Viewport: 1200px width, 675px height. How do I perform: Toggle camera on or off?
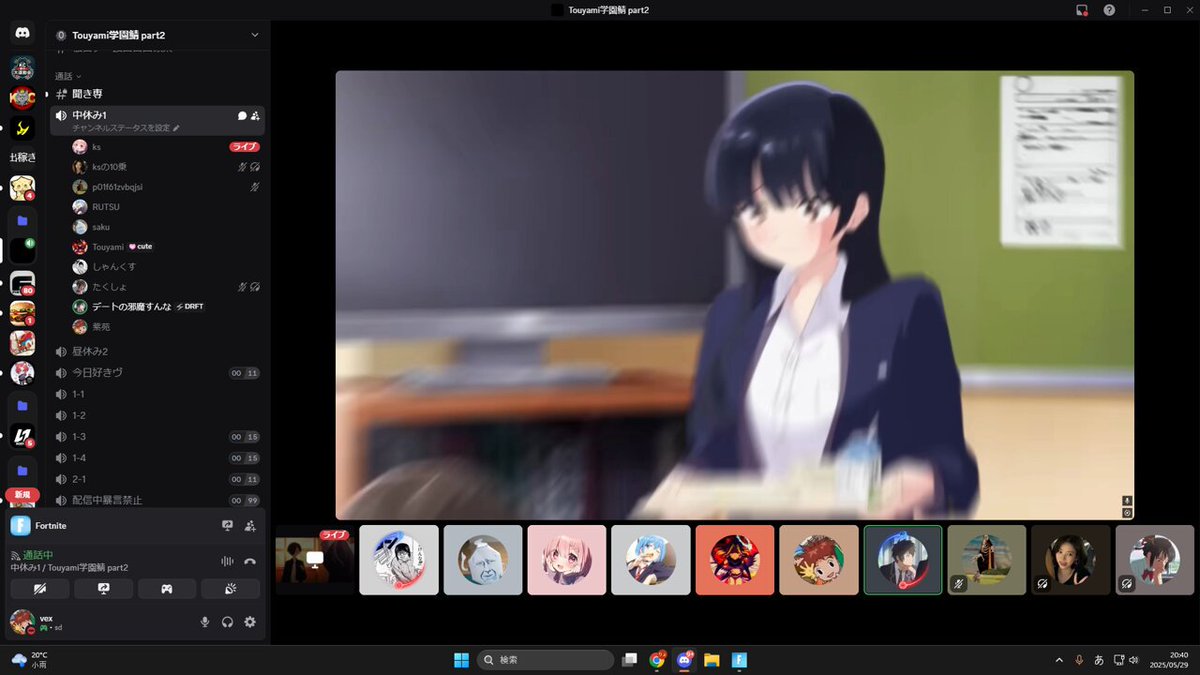click(x=40, y=589)
